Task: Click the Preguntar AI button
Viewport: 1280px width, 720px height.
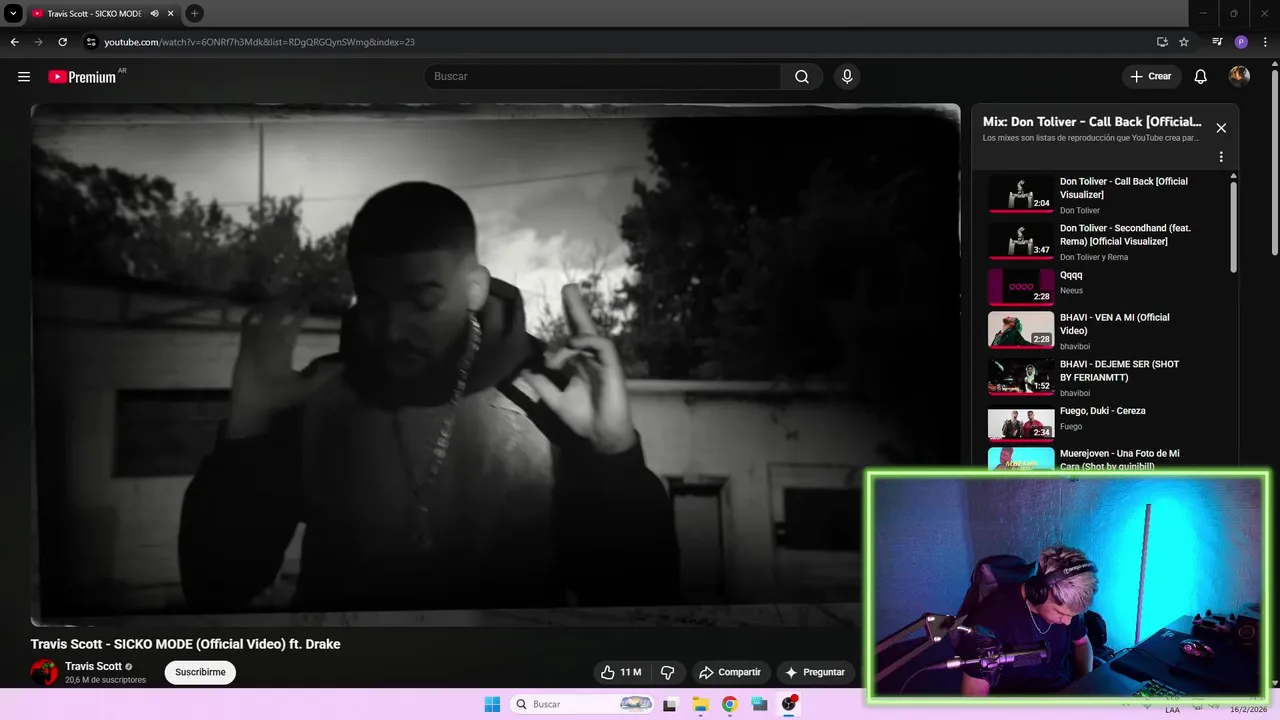Action: pyautogui.click(x=815, y=672)
